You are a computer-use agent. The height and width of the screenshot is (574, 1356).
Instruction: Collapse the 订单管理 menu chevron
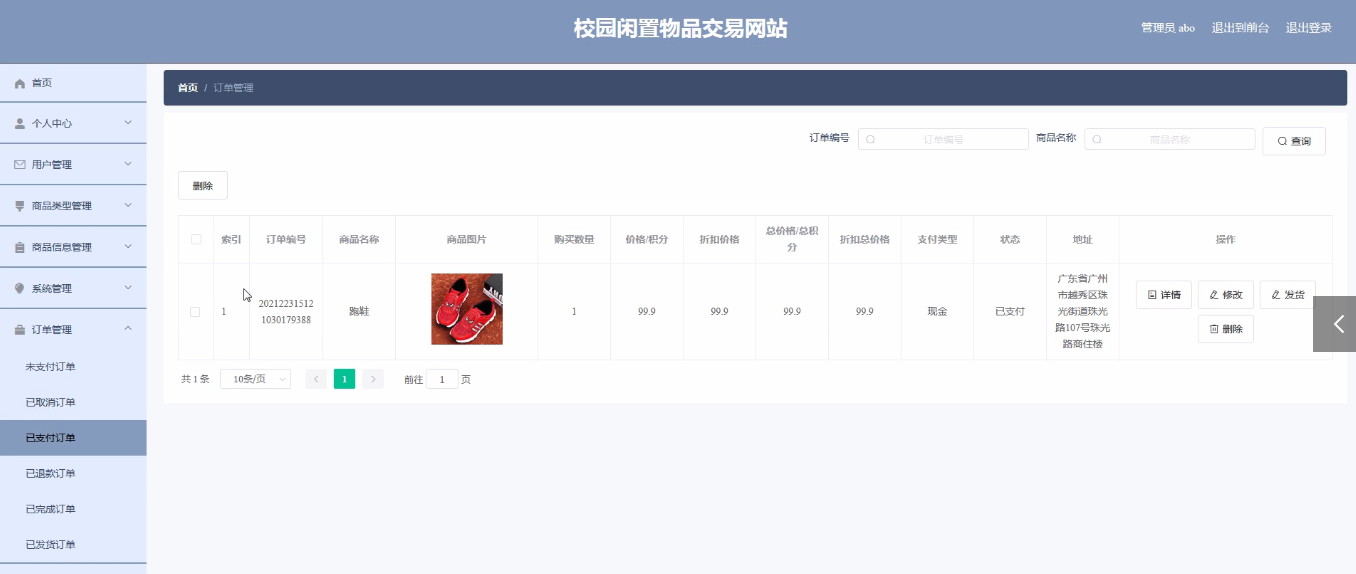[x=128, y=328]
